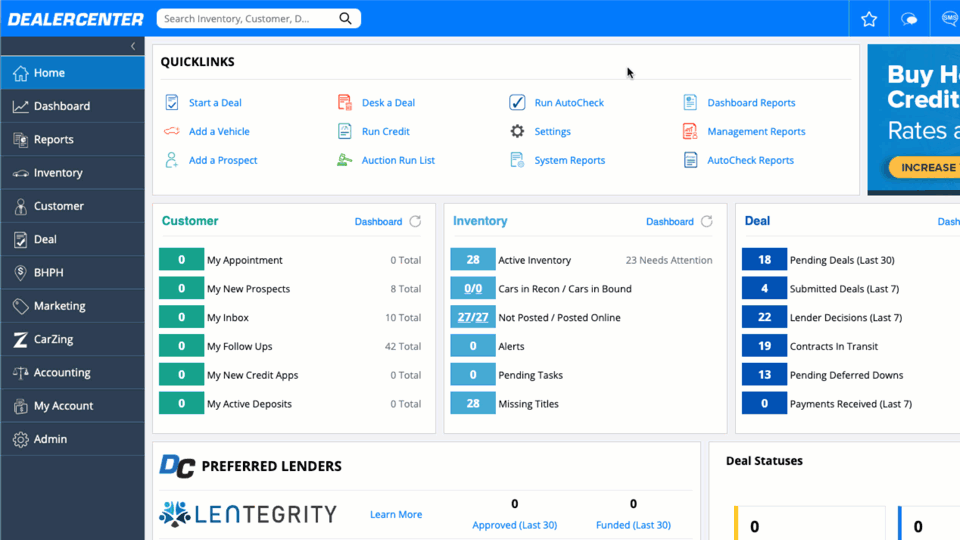The width and height of the screenshot is (960, 540).
Task: Click the Start a Deal clipboard icon
Action: [x=172, y=102]
